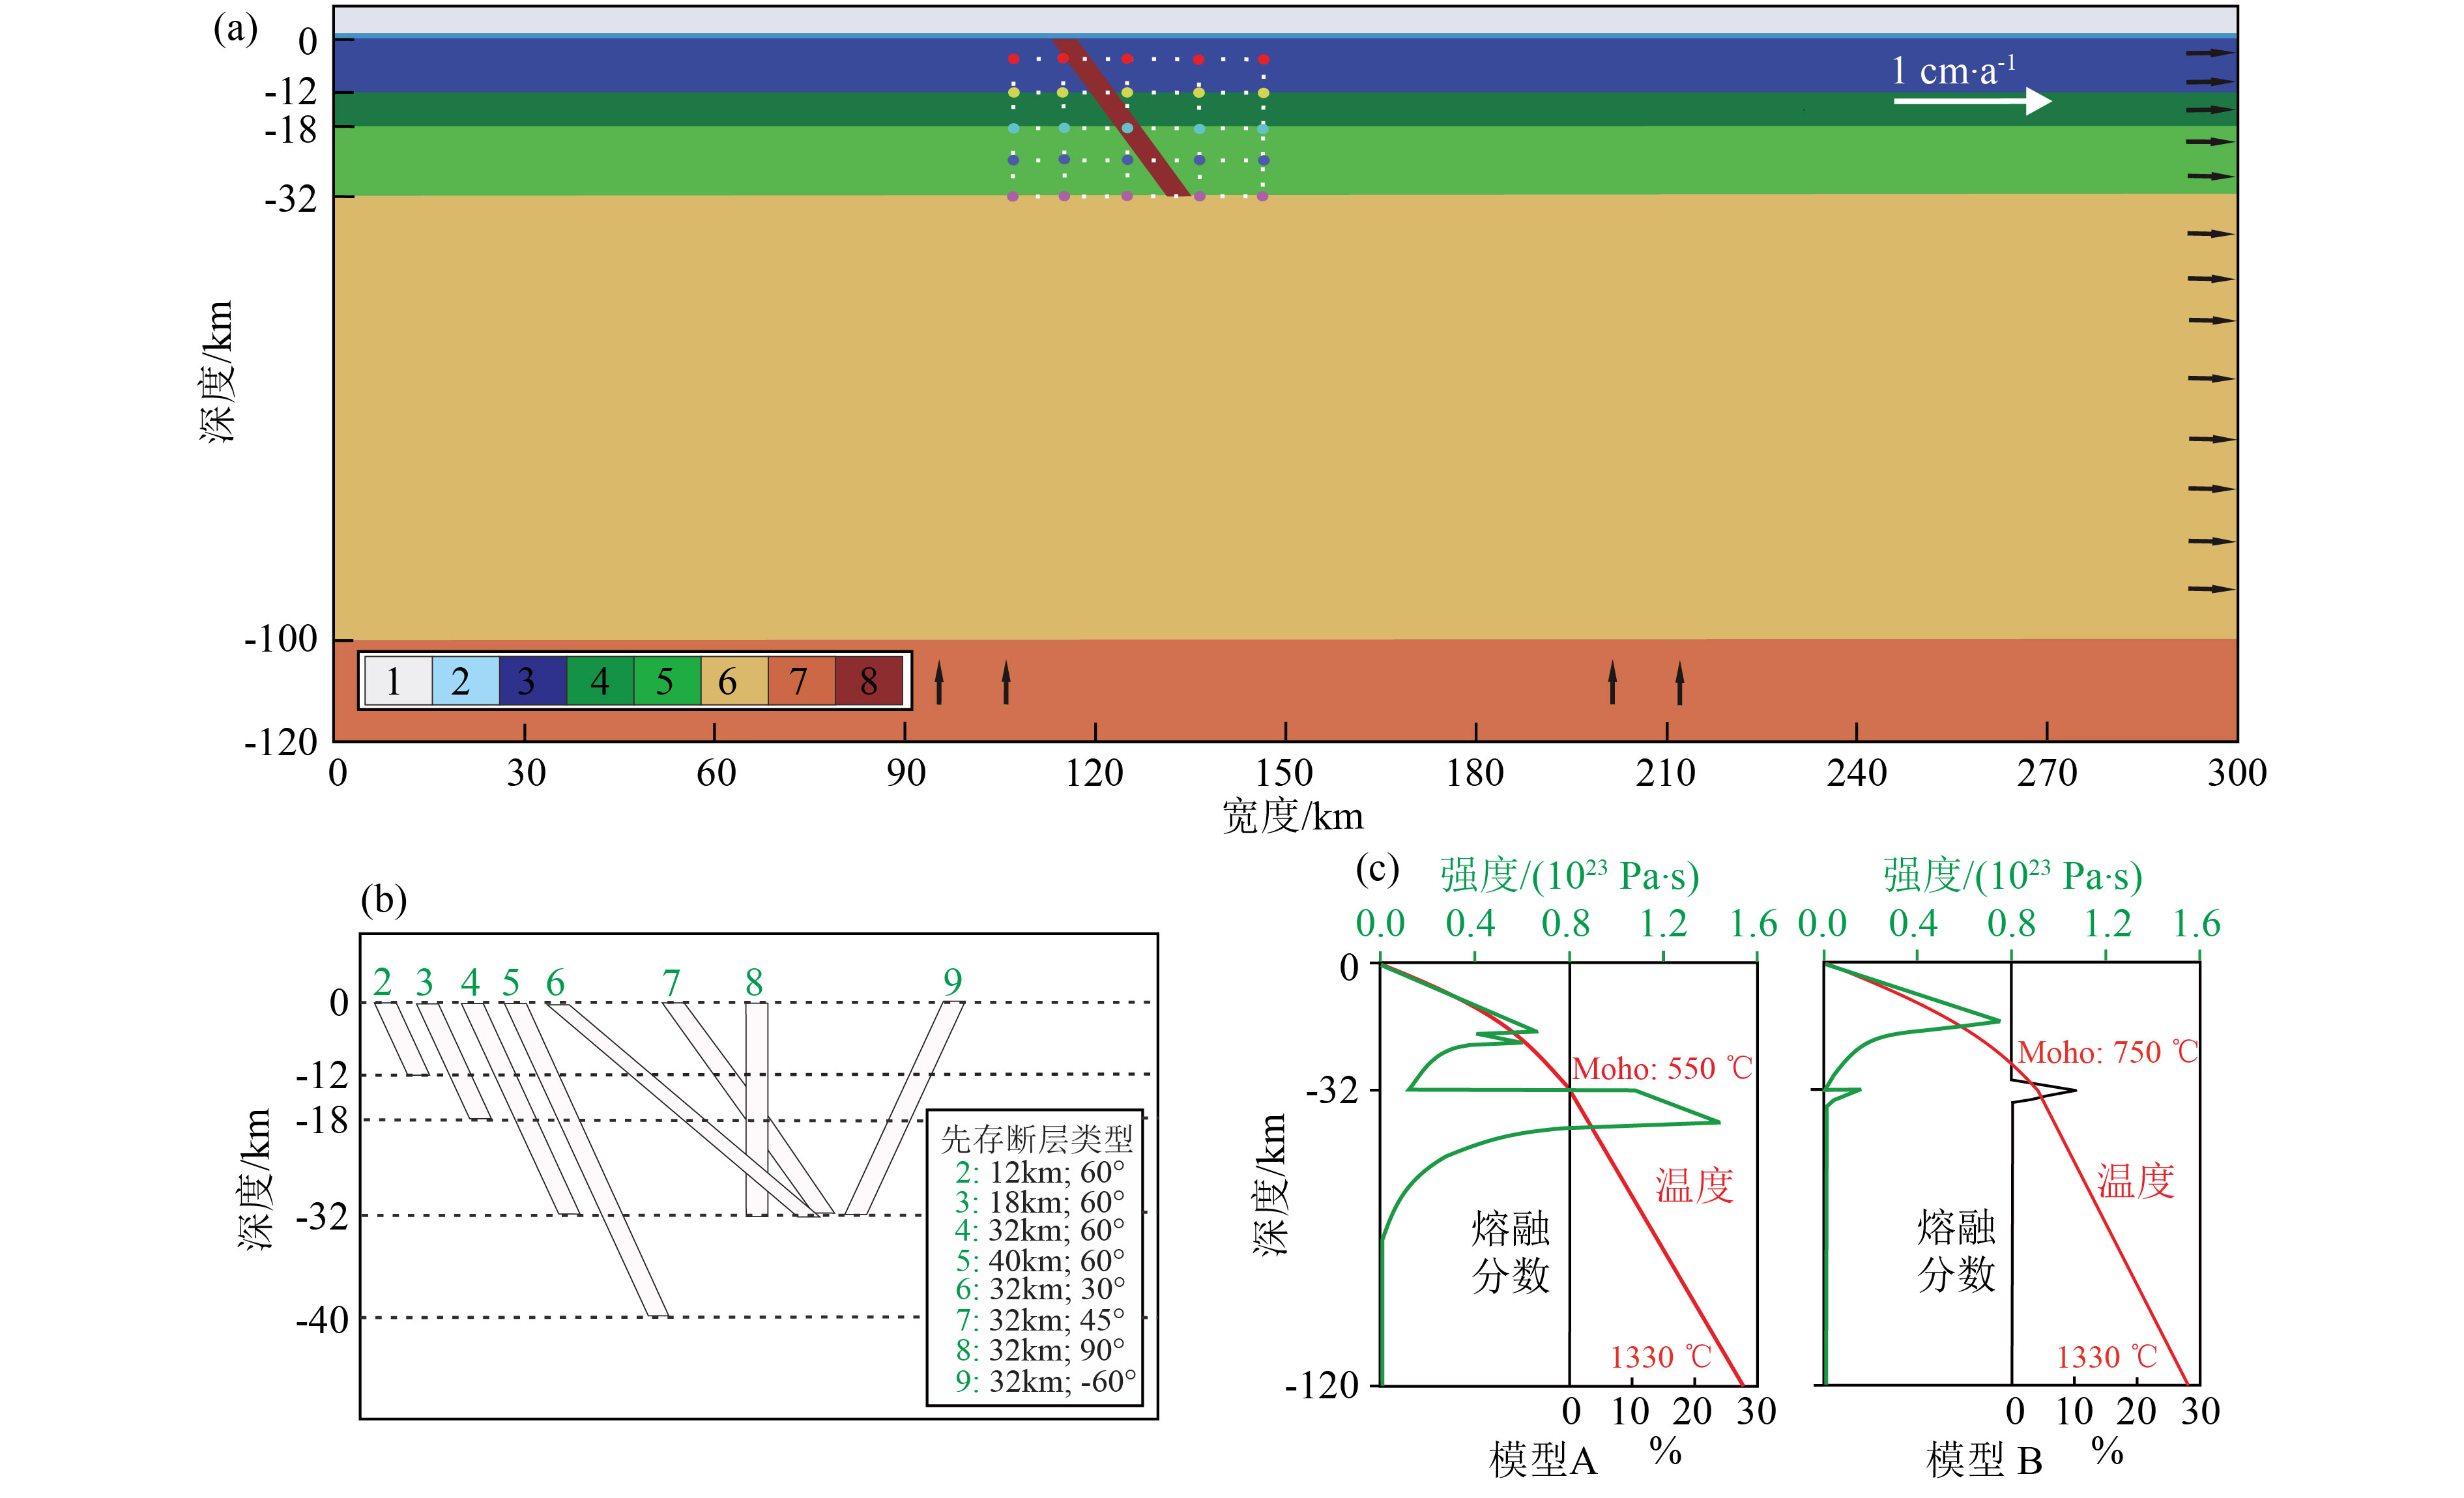The width and height of the screenshot is (2464, 1498).
Task: Pick the dark blue legend swatch 3
Action: (x=532, y=681)
